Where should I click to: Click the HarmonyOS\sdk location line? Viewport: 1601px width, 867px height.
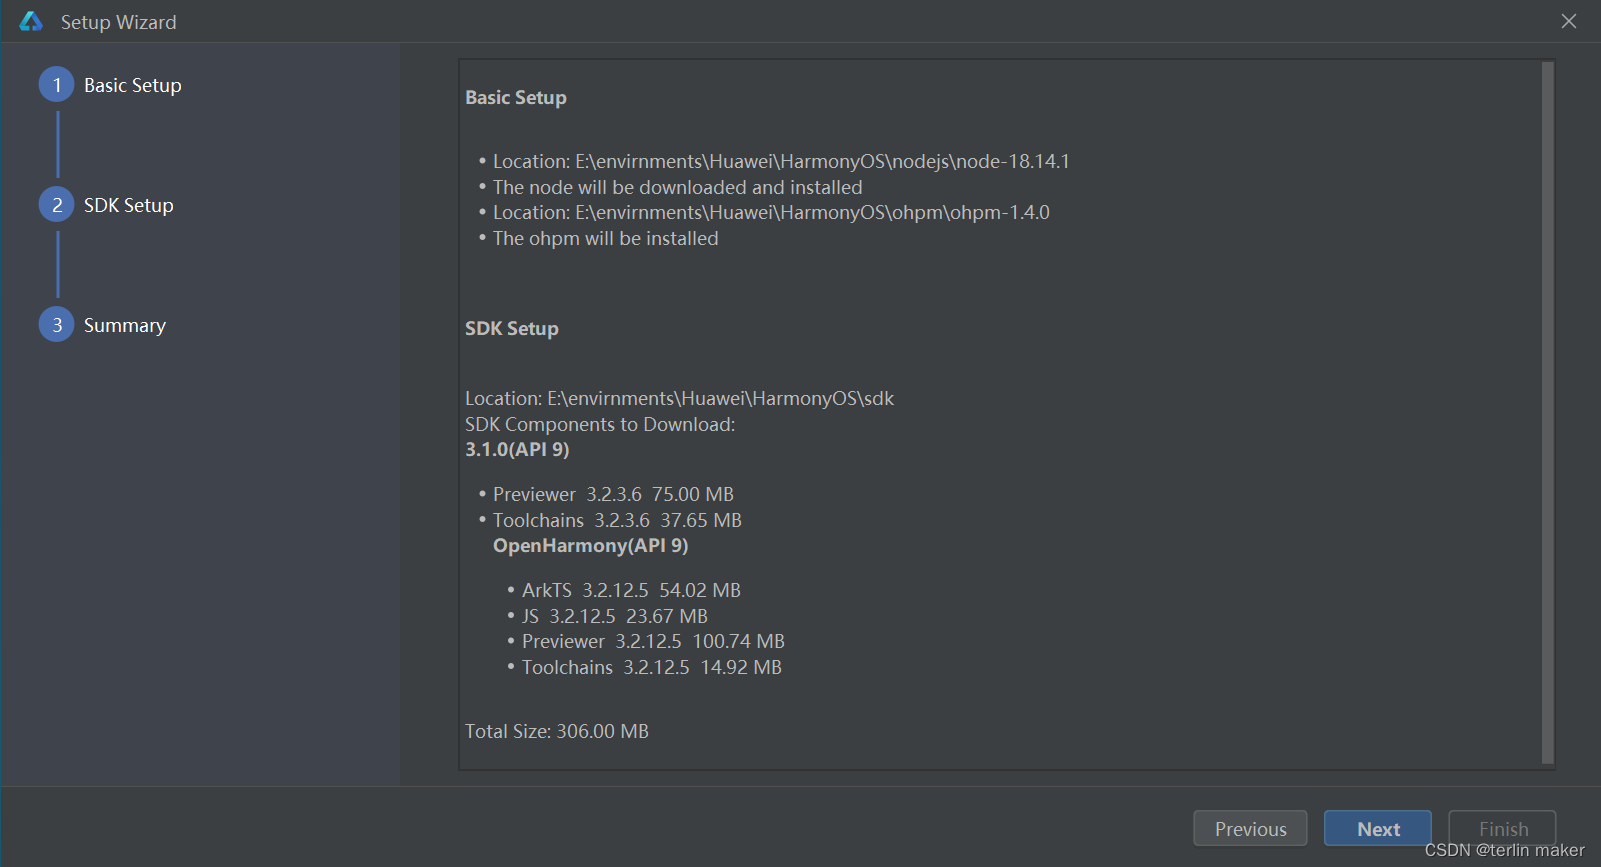pyautogui.click(x=679, y=398)
